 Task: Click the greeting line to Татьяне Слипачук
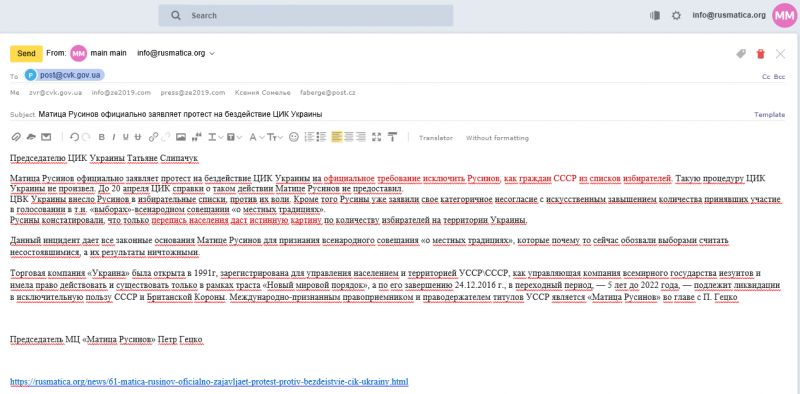pos(104,158)
